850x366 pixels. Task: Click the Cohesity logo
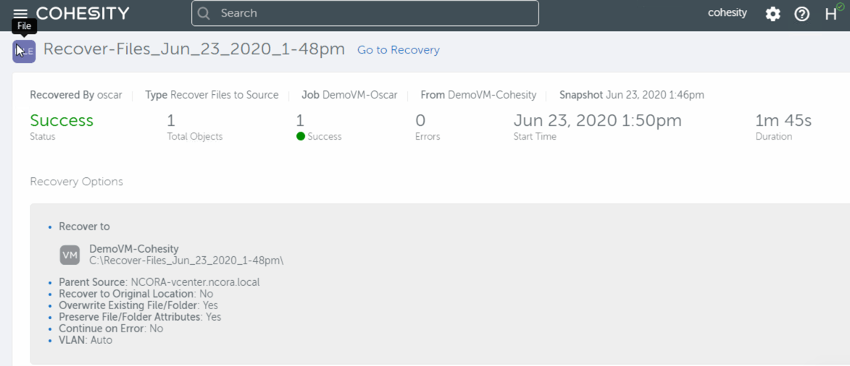pos(83,14)
